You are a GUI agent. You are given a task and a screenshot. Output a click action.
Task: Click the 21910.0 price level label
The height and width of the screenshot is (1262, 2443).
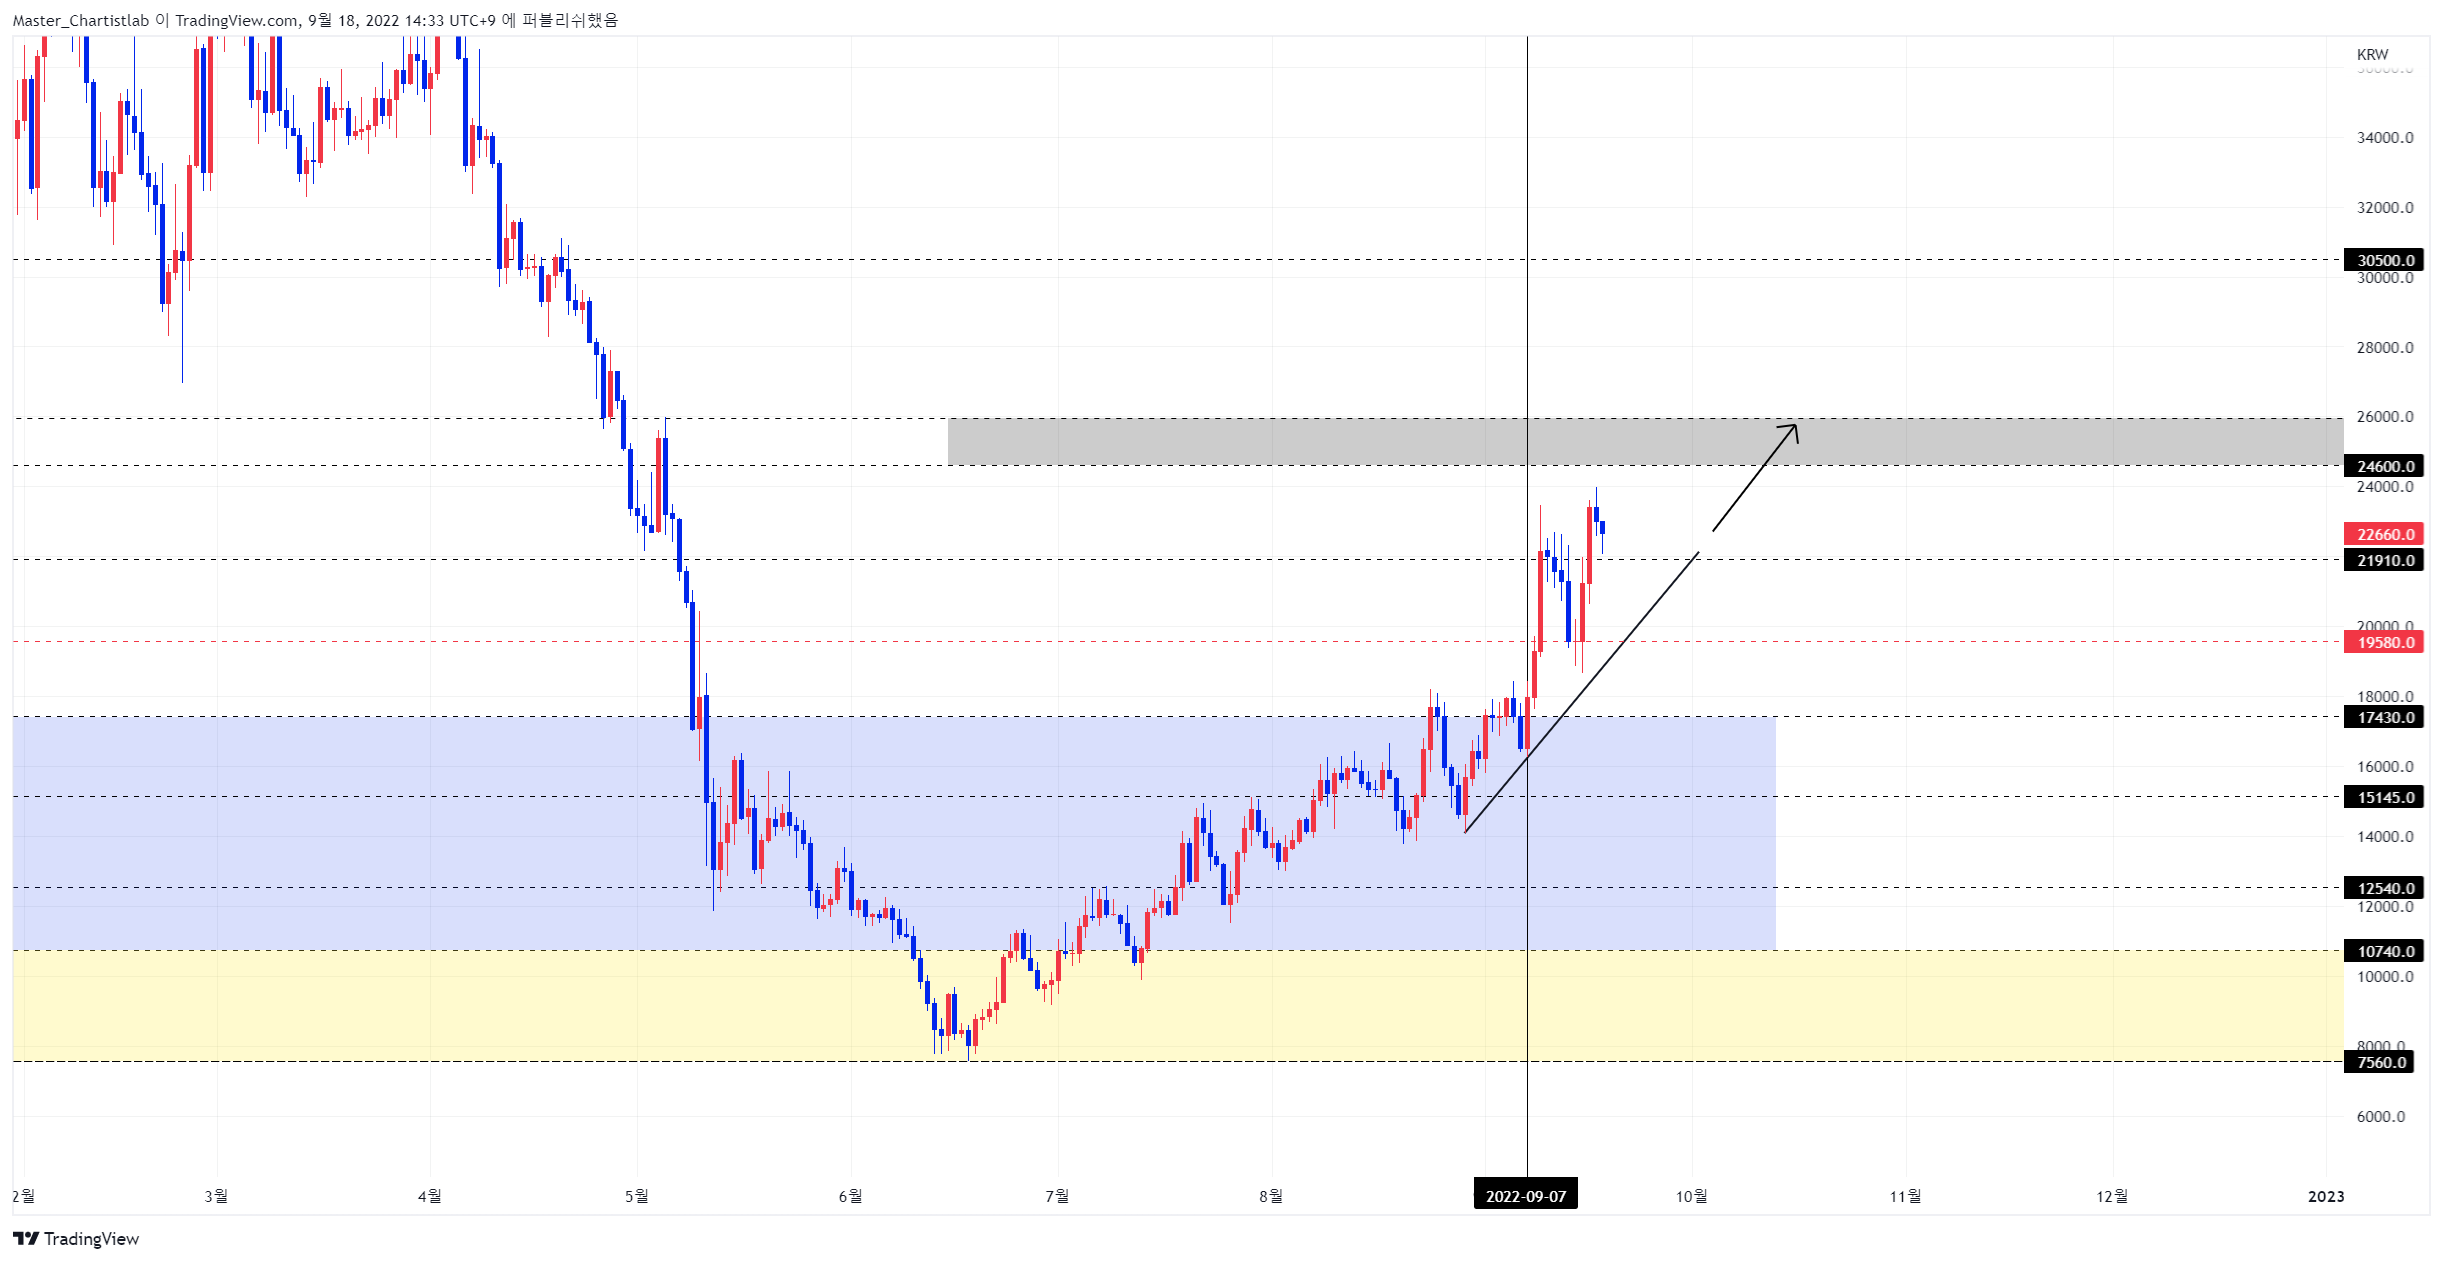[2384, 560]
